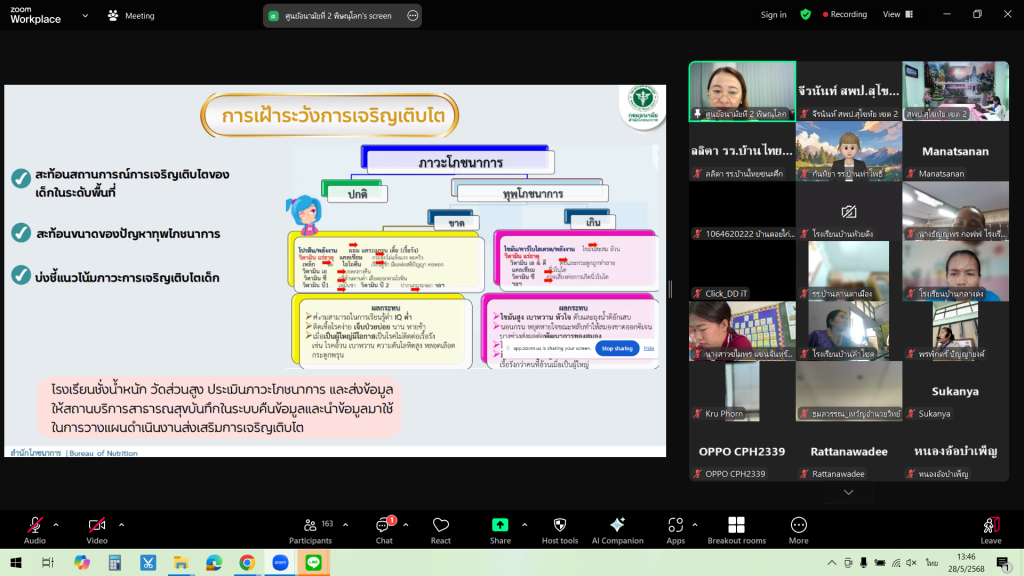
Task: Launch AI Companion
Action: coord(617,530)
